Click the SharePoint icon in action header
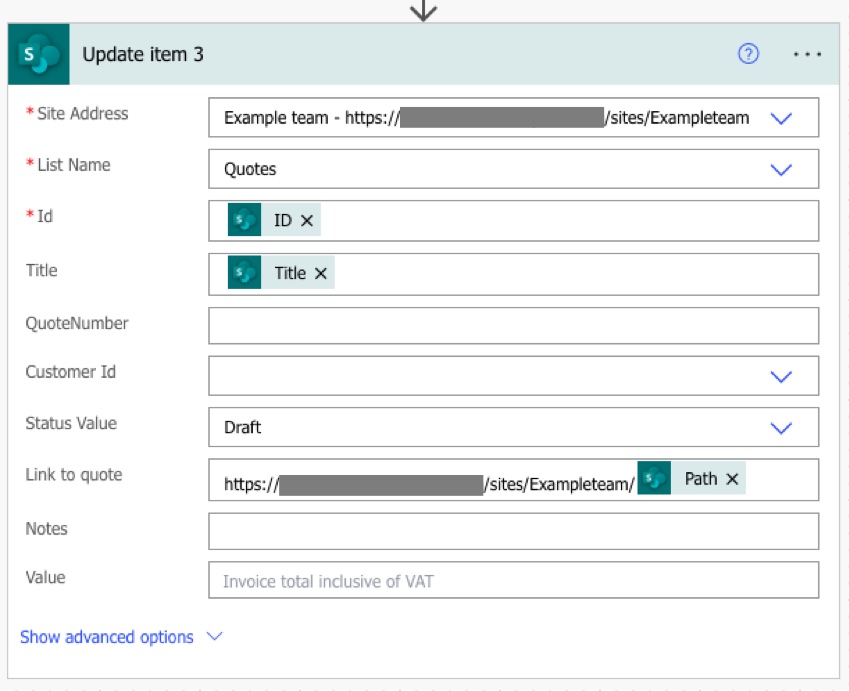Image resolution: width=849 pixels, height=691 pixels. (x=40, y=55)
